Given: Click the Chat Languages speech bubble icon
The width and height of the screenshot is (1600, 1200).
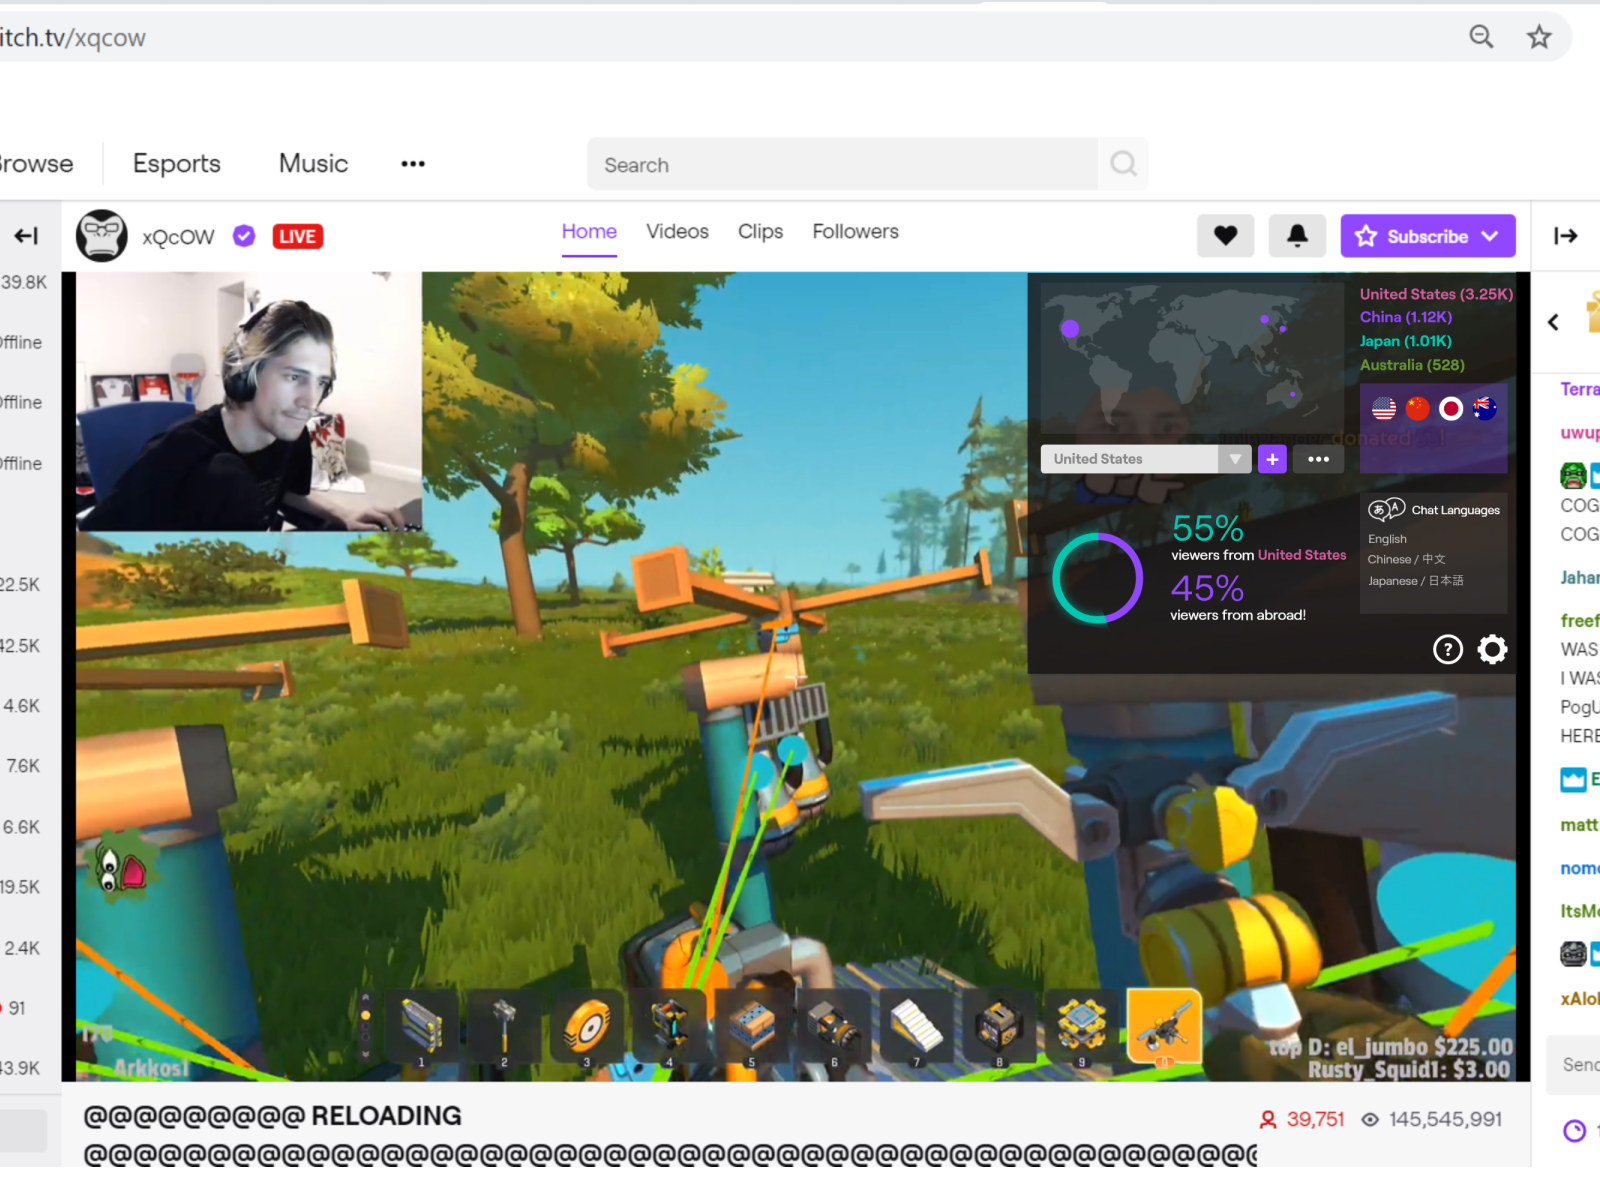Looking at the screenshot, I should click(x=1388, y=509).
